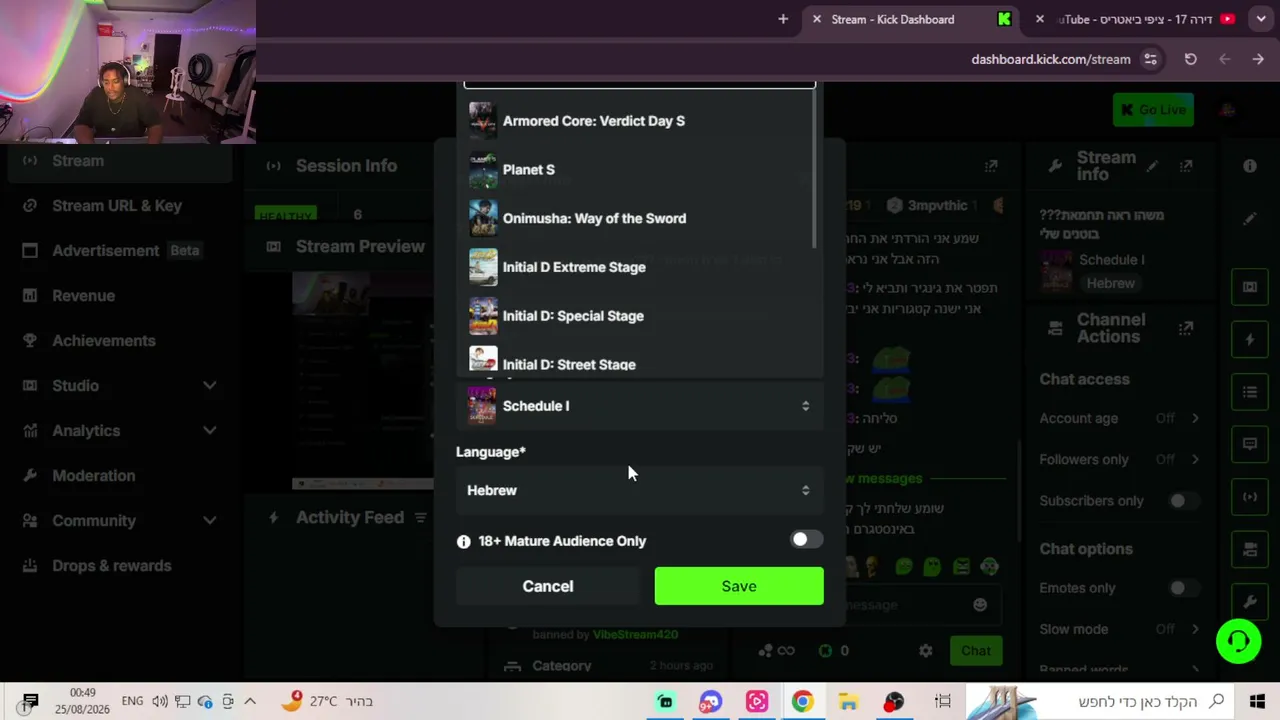
Task: Toggle Emotes only chat switch
Action: (x=1183, y=588)
